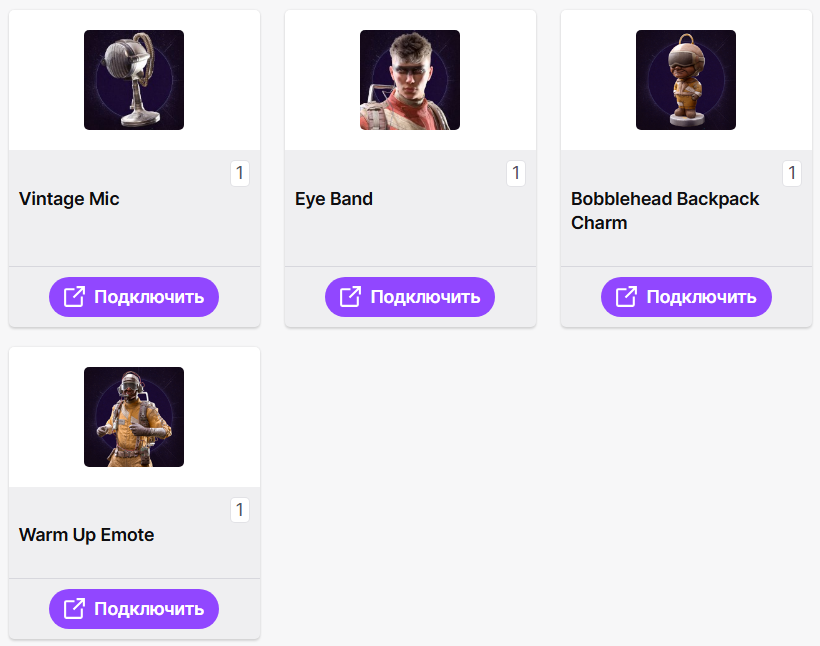820x646 pixels.
Task: Click the Warm Up Emote title
Action: pyautogui.click(x=87, y=535)
